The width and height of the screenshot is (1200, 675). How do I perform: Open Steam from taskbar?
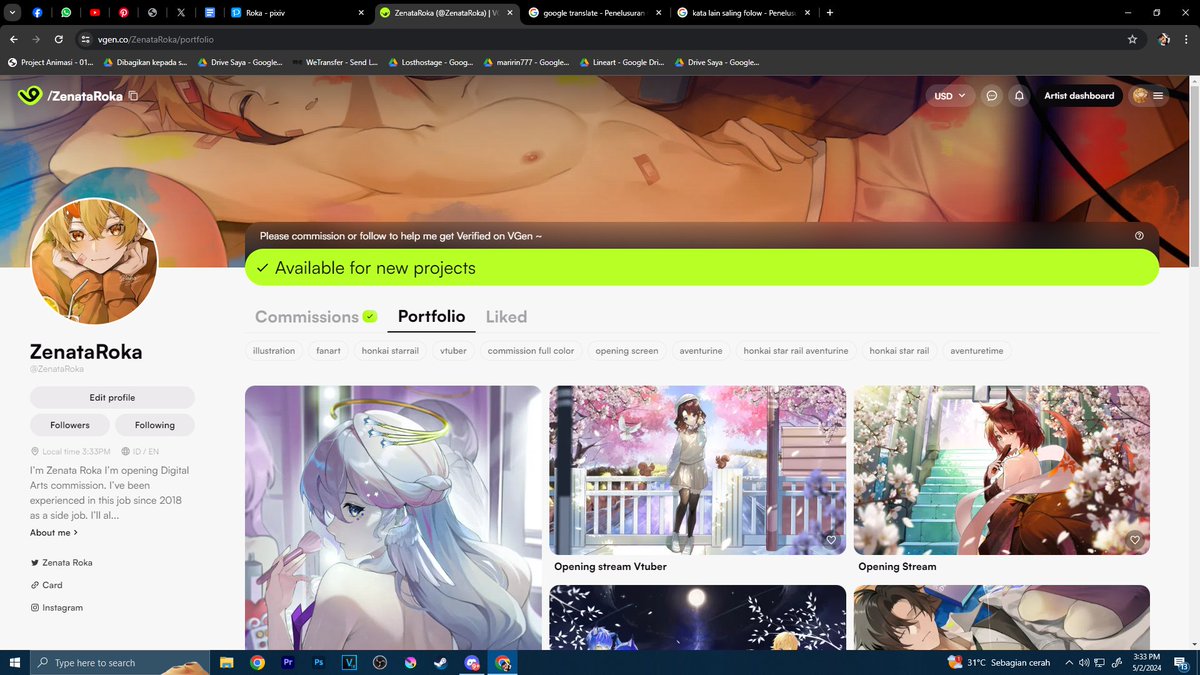(441, 662)
